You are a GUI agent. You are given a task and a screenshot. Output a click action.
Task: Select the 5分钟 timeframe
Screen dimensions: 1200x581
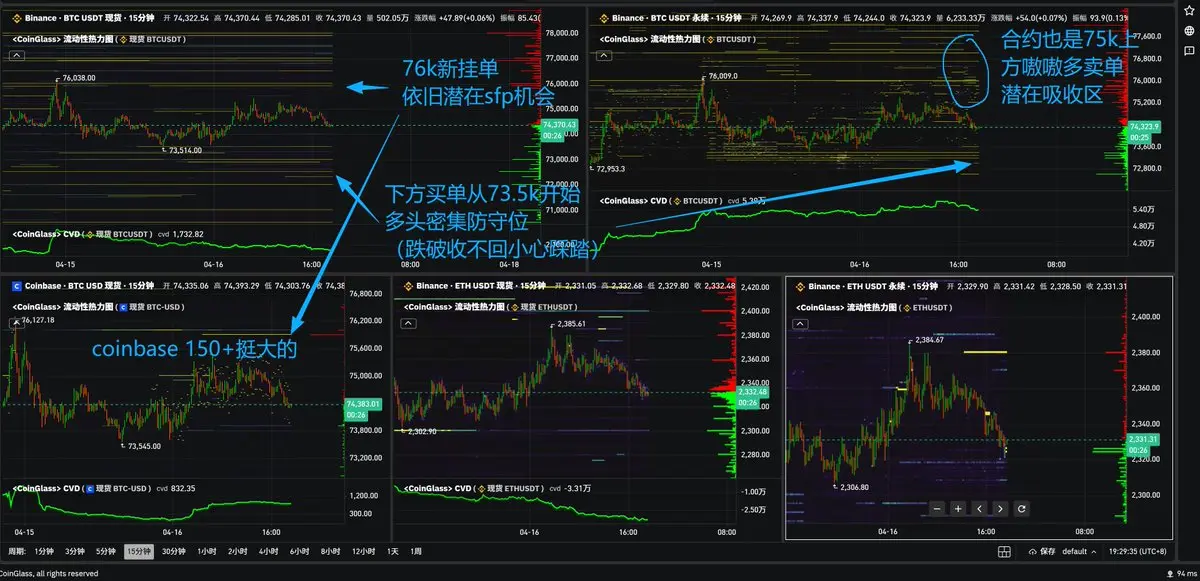coord(105,551)
